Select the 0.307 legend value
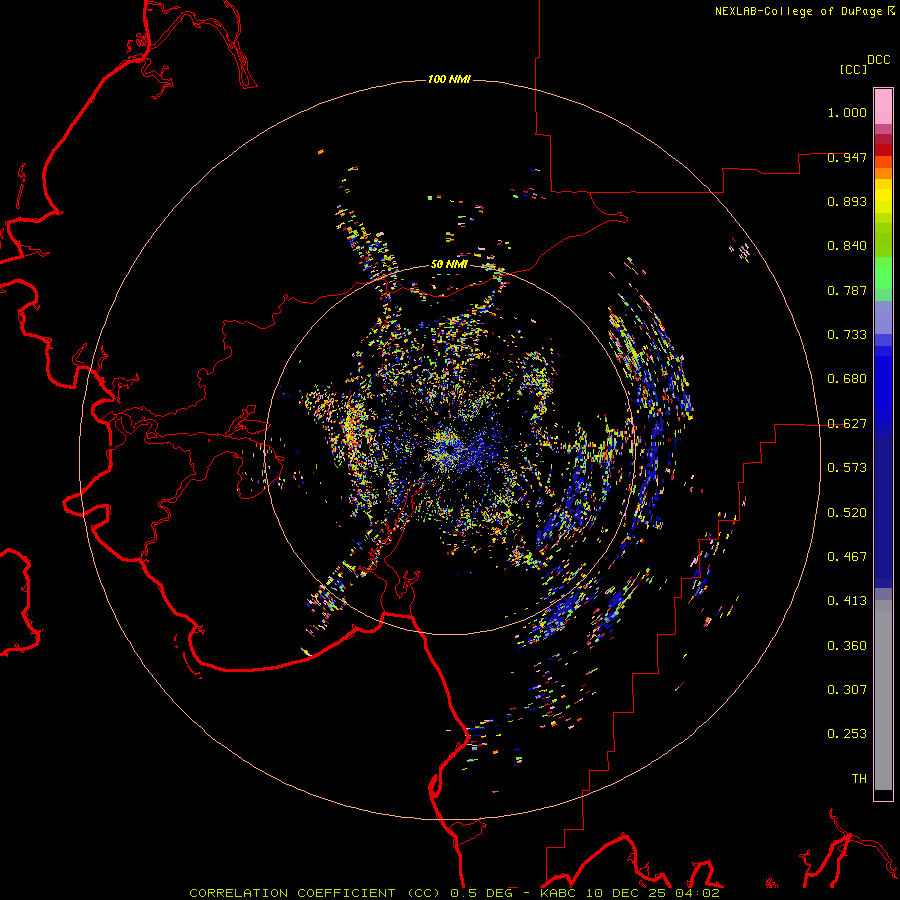This screenshot has height=900, width=900. click(847, 690)
